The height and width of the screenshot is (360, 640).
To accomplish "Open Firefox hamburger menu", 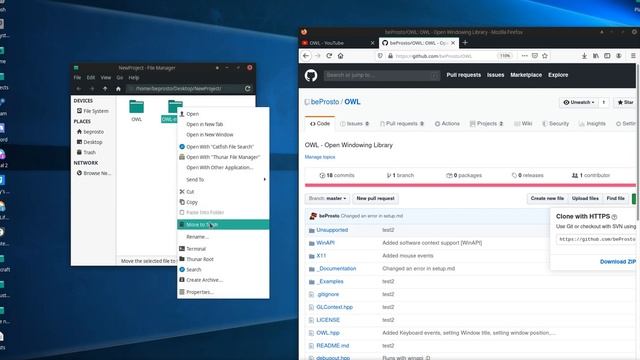I will (x=633, y=56).
